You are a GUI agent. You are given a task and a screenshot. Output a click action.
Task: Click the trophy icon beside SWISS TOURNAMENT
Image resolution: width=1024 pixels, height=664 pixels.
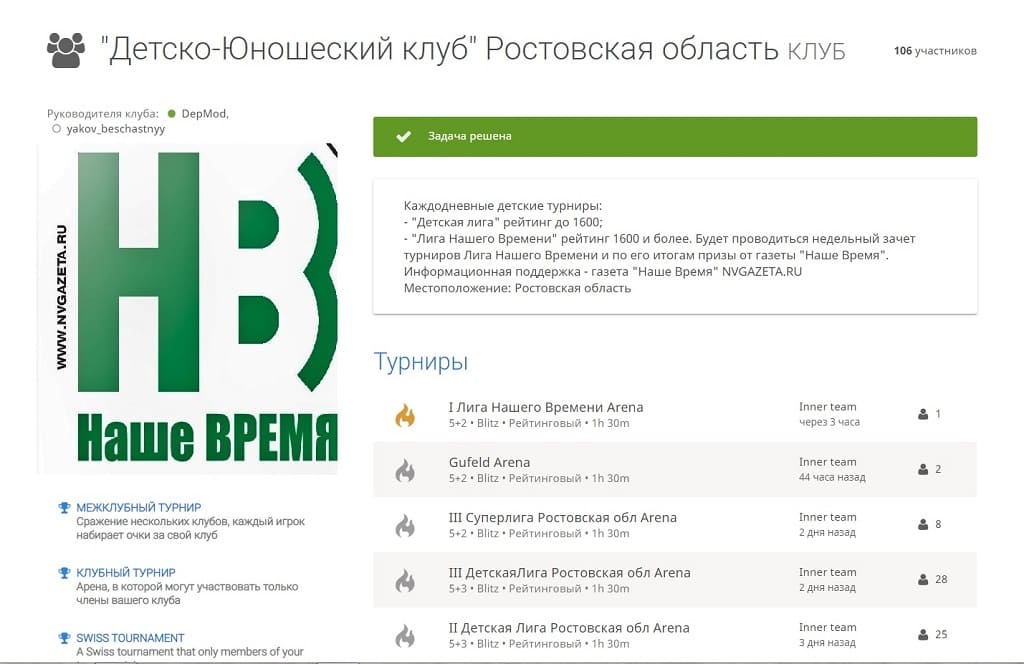(64, 638)
